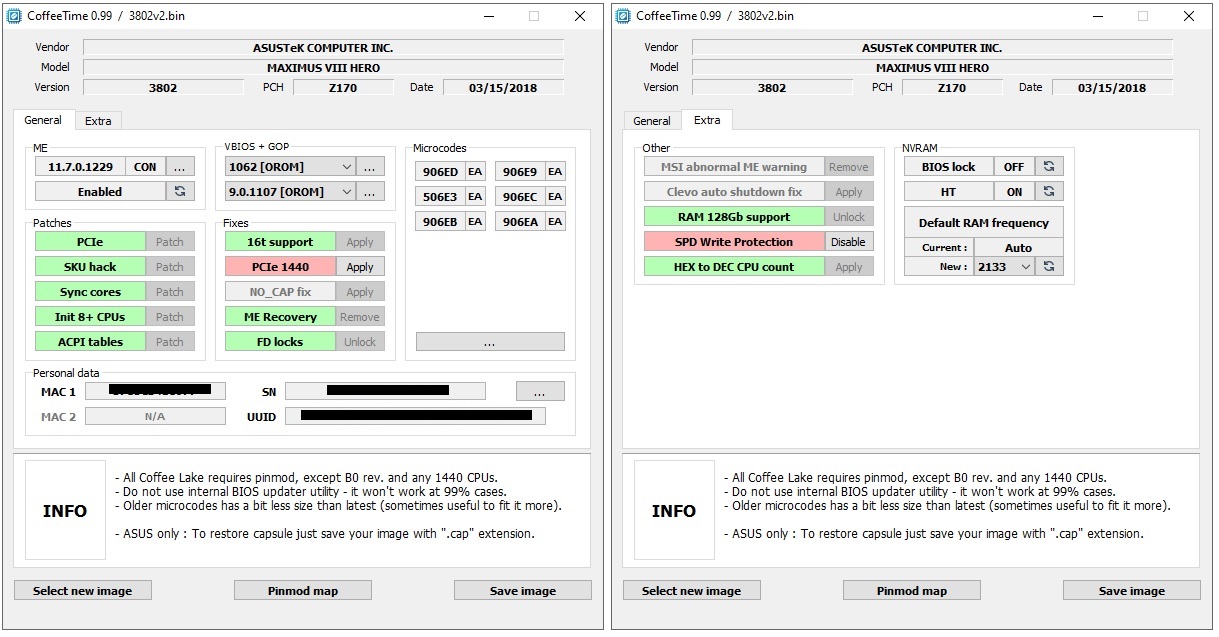Click the PCIe 1440 red fix label
Screen dimensions: 1219x637
click(x=280, y=266)
